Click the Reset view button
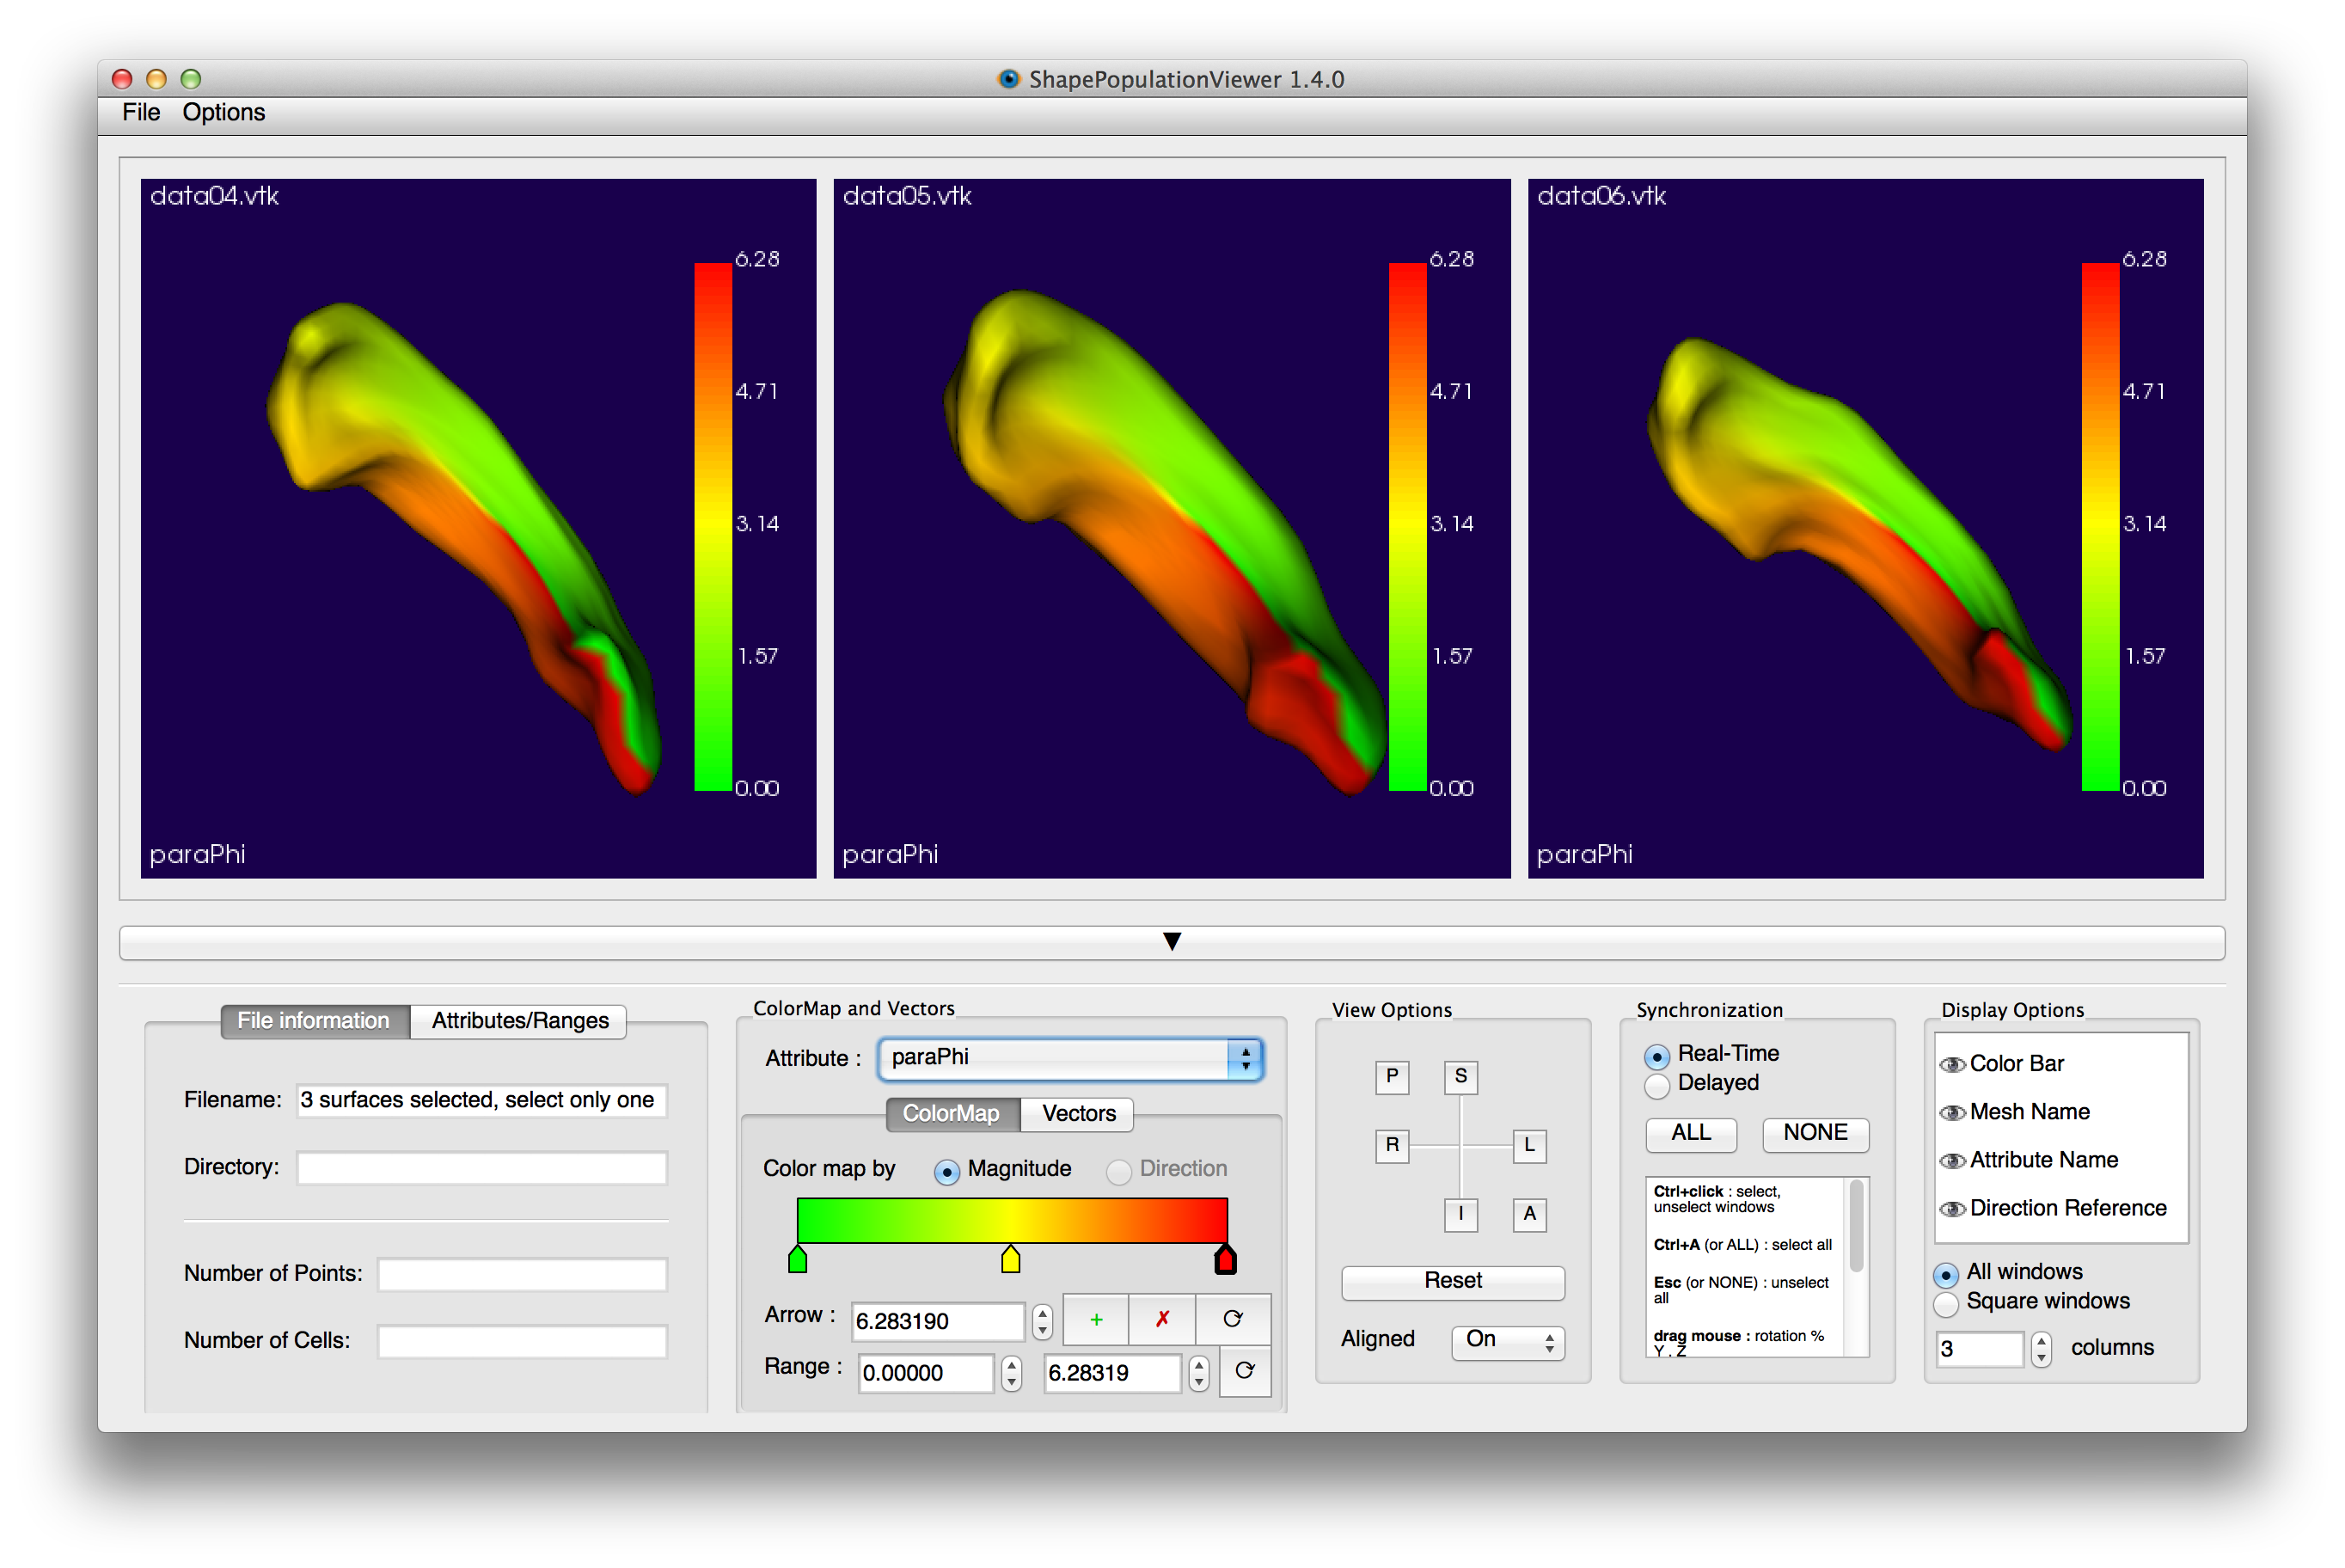Viewport: 2345px width, 1568px height. [x=1452, y=1281]
